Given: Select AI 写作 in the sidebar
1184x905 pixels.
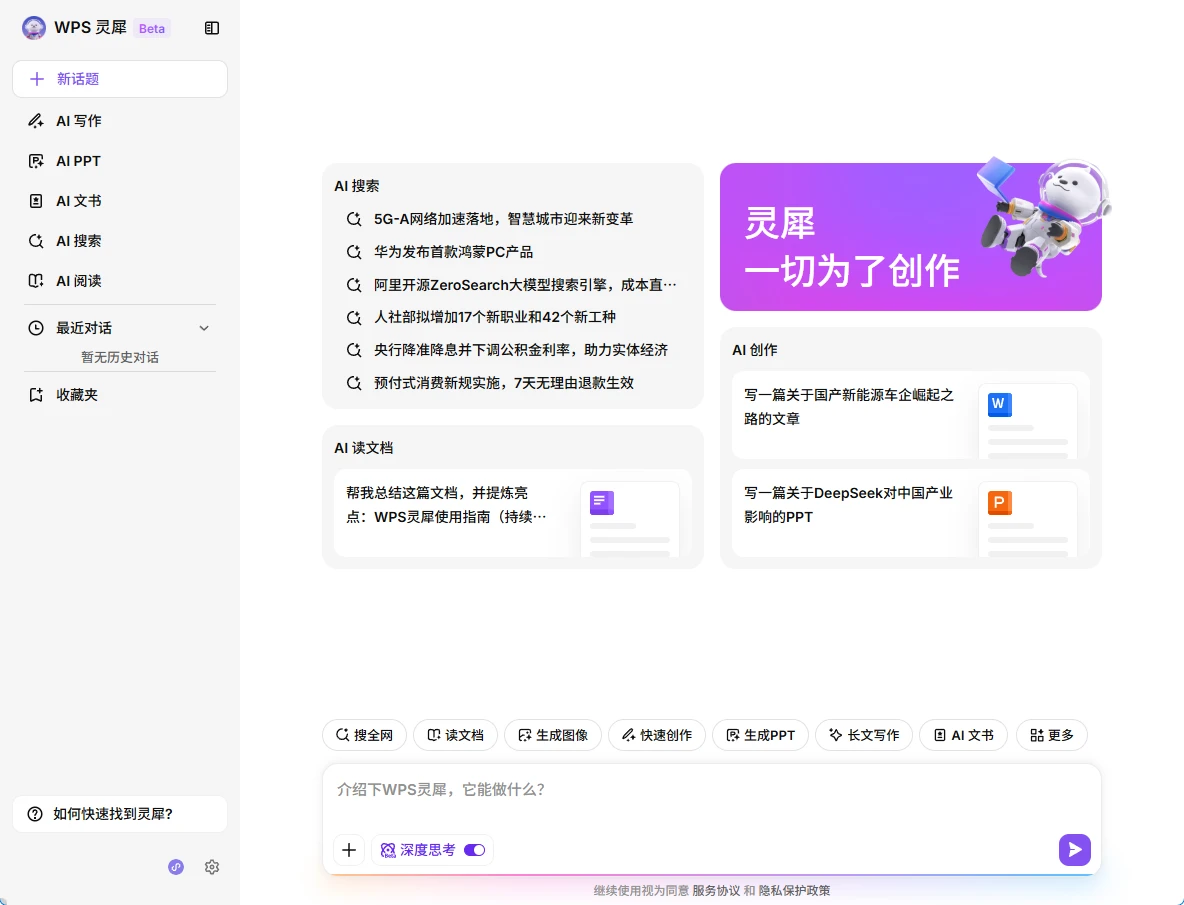Looking at the screenshot, I should (x=78, y=121).
